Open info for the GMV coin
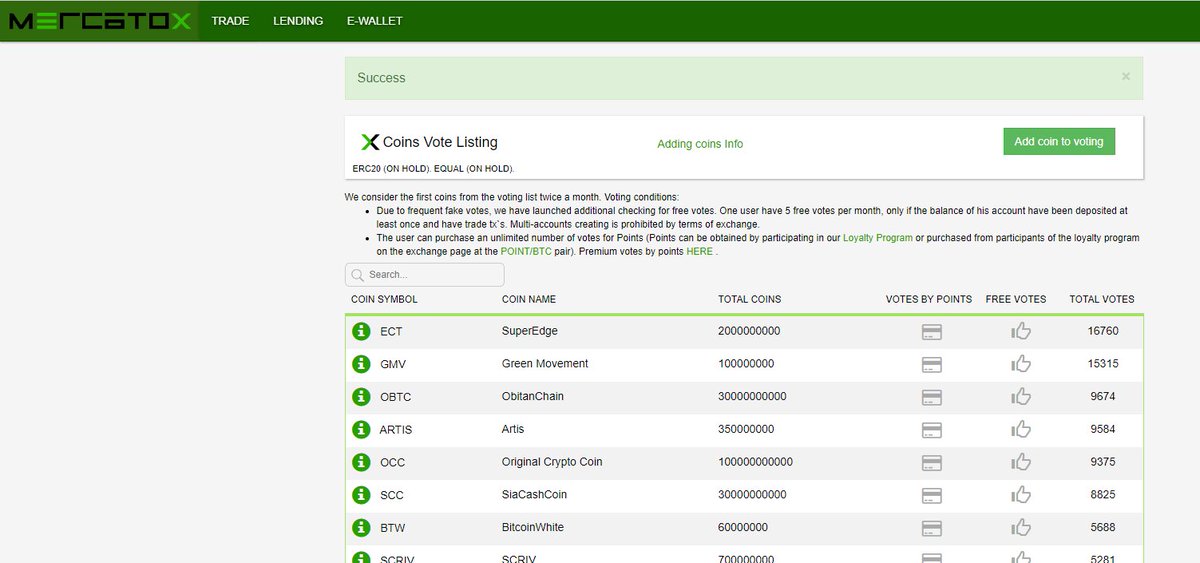 (361, 364)
